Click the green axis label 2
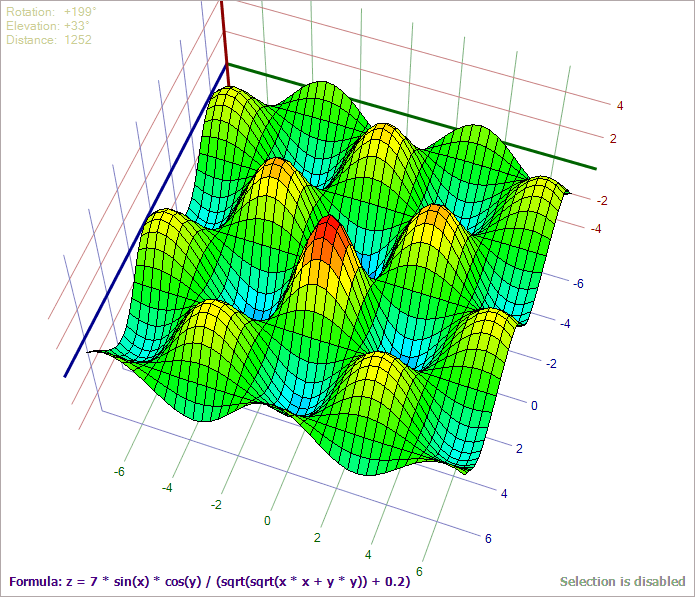This screenshot has height=597, width=695. [x=317, y=538]
